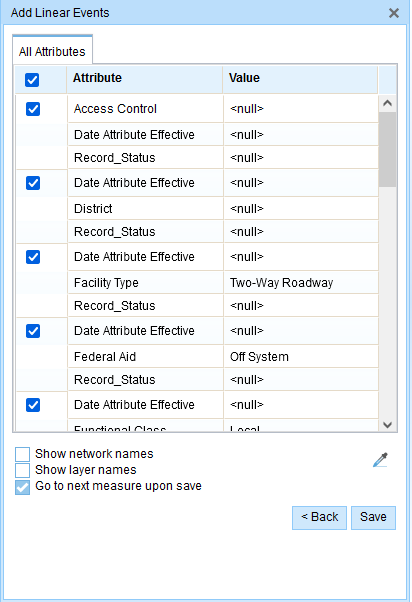Switch to the All Attributes tab
Viewport: 412px width, 602px height.
tap(52, 51)
